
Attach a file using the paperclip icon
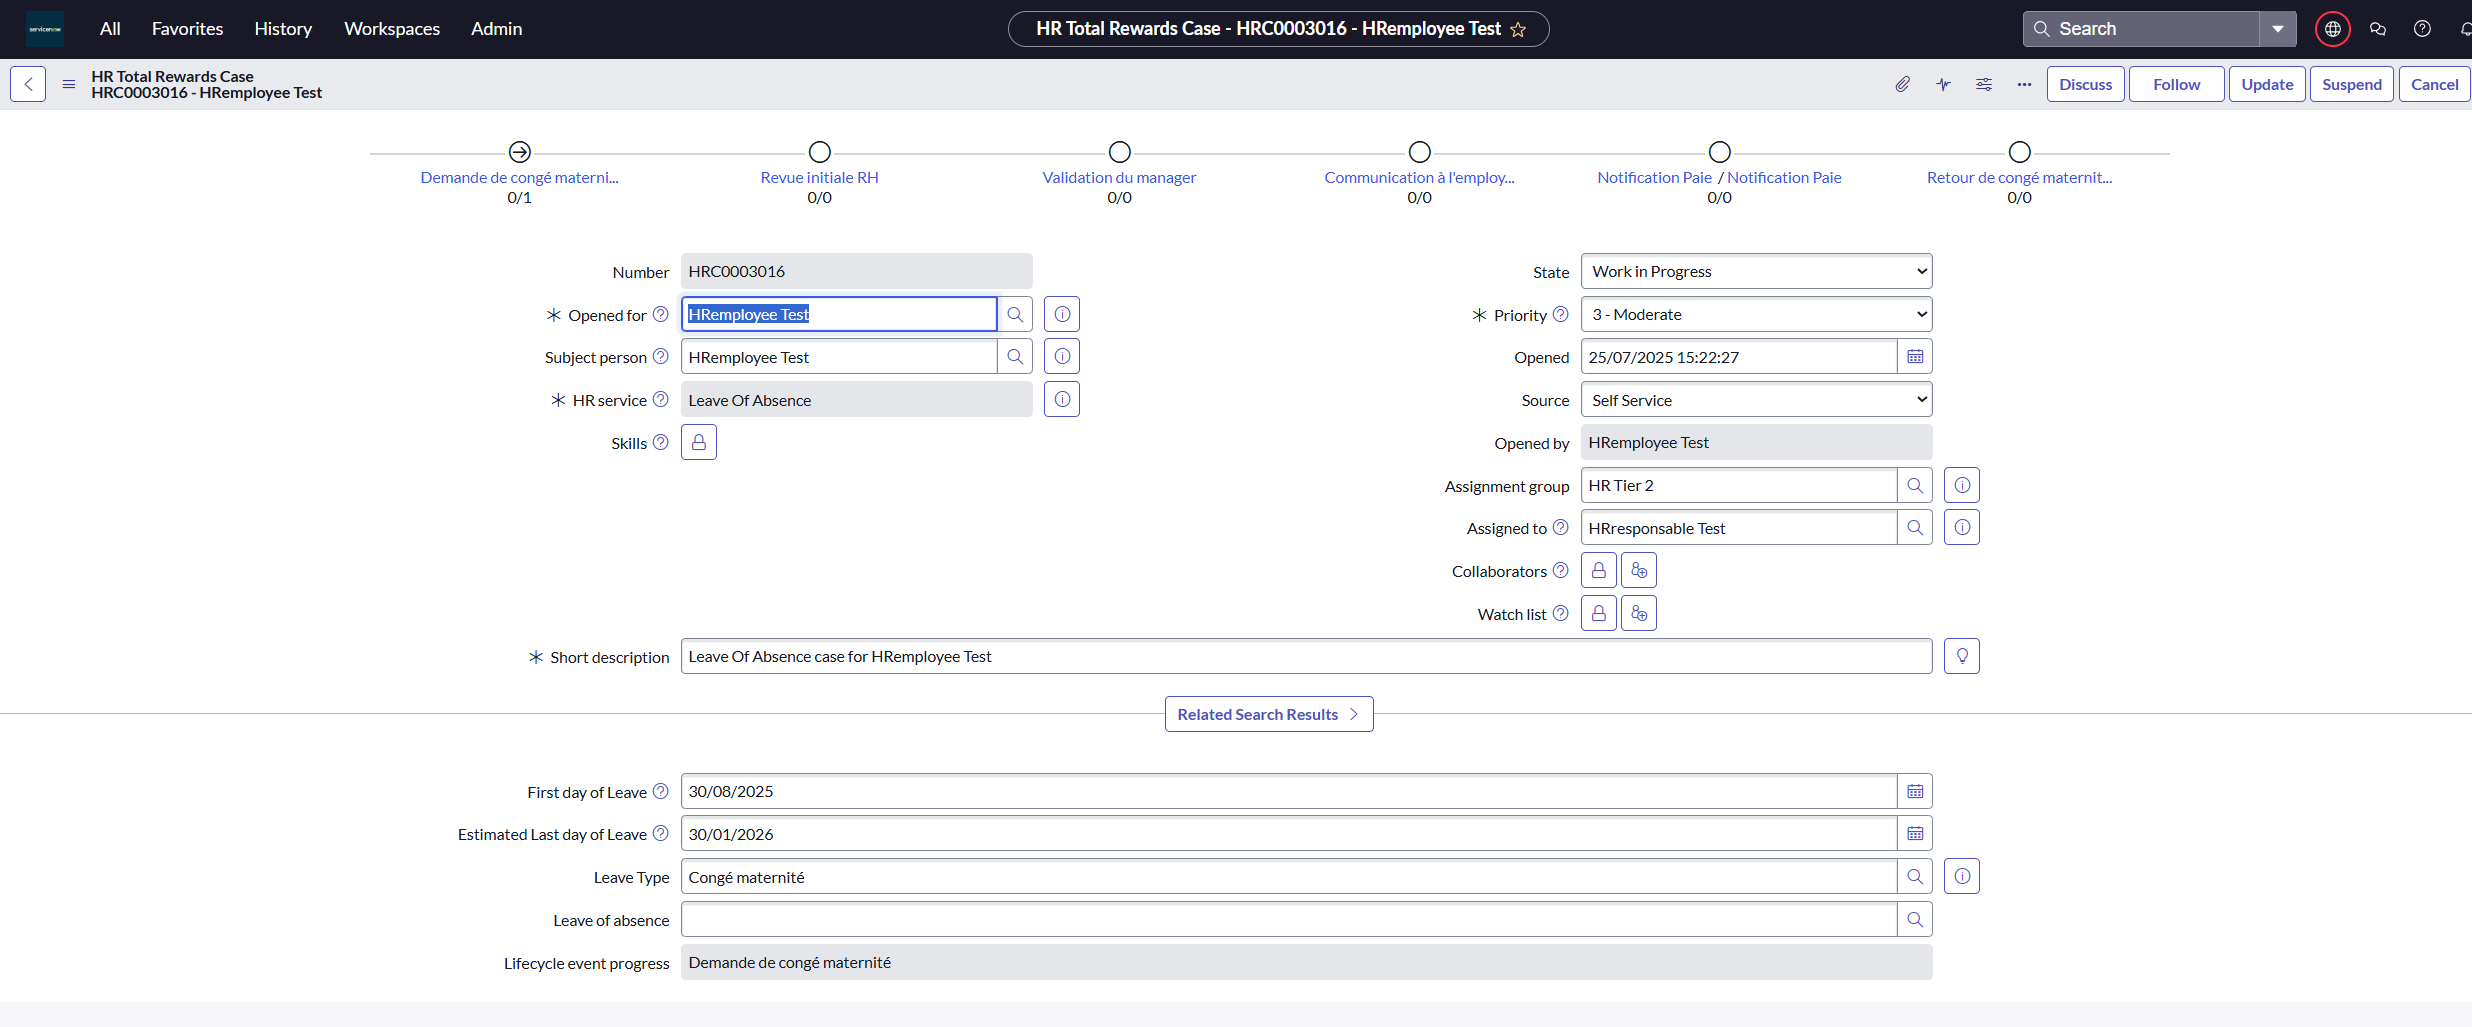(1903, 84)
